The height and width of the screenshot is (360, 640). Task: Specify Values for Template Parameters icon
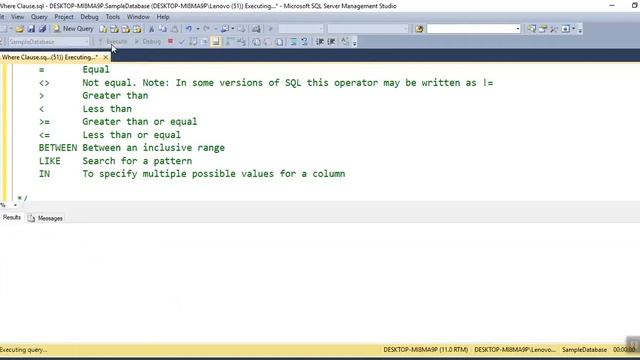(345, 42)
